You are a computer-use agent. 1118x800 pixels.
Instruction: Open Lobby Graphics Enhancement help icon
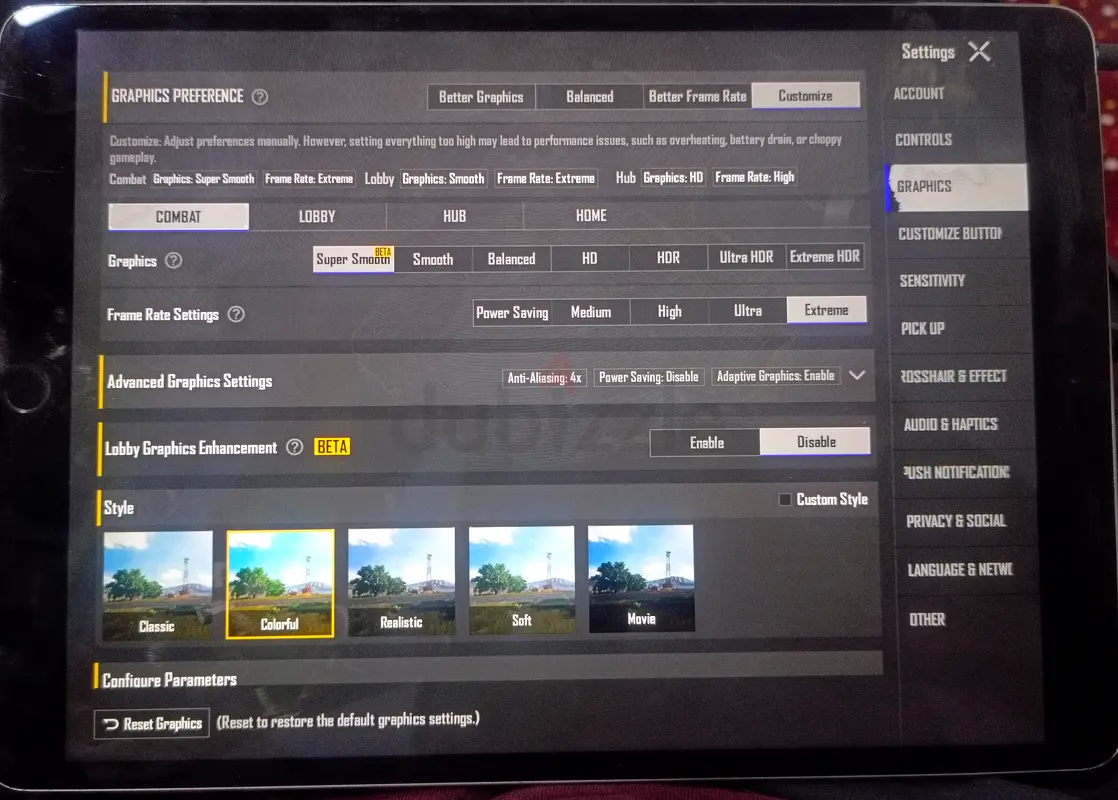pos(294,447)
